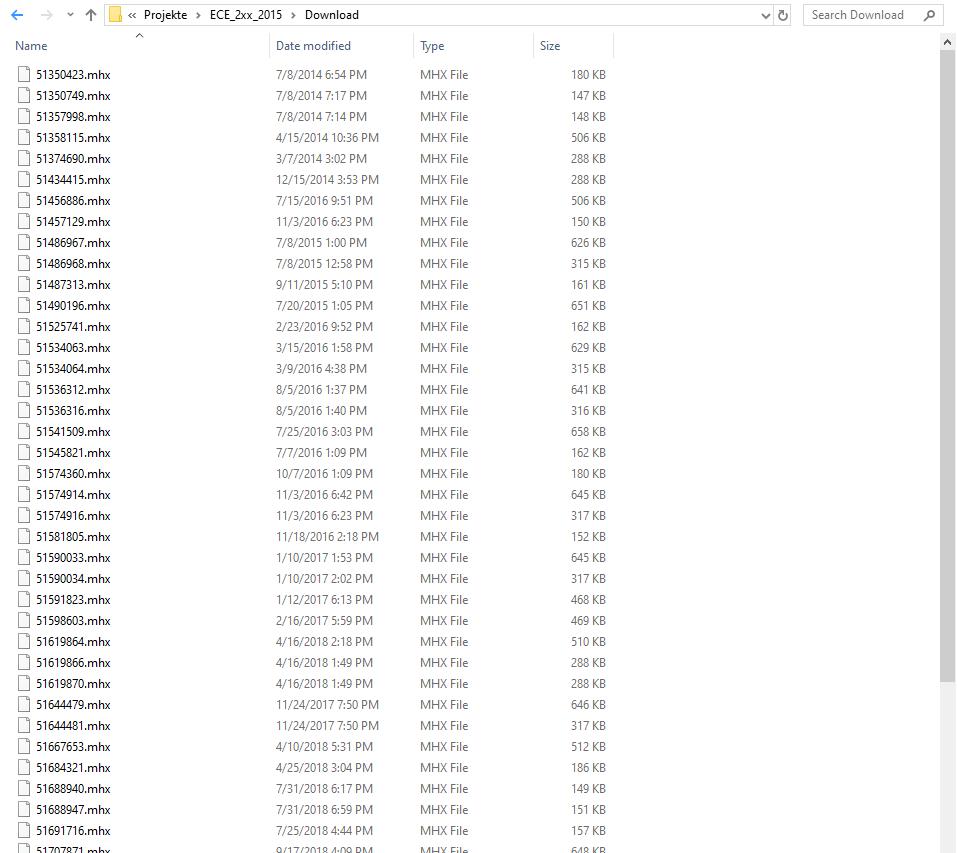The height and width of the screenshot is (853, 957).
Task: Click size value 651 KB
Action: 588,306
